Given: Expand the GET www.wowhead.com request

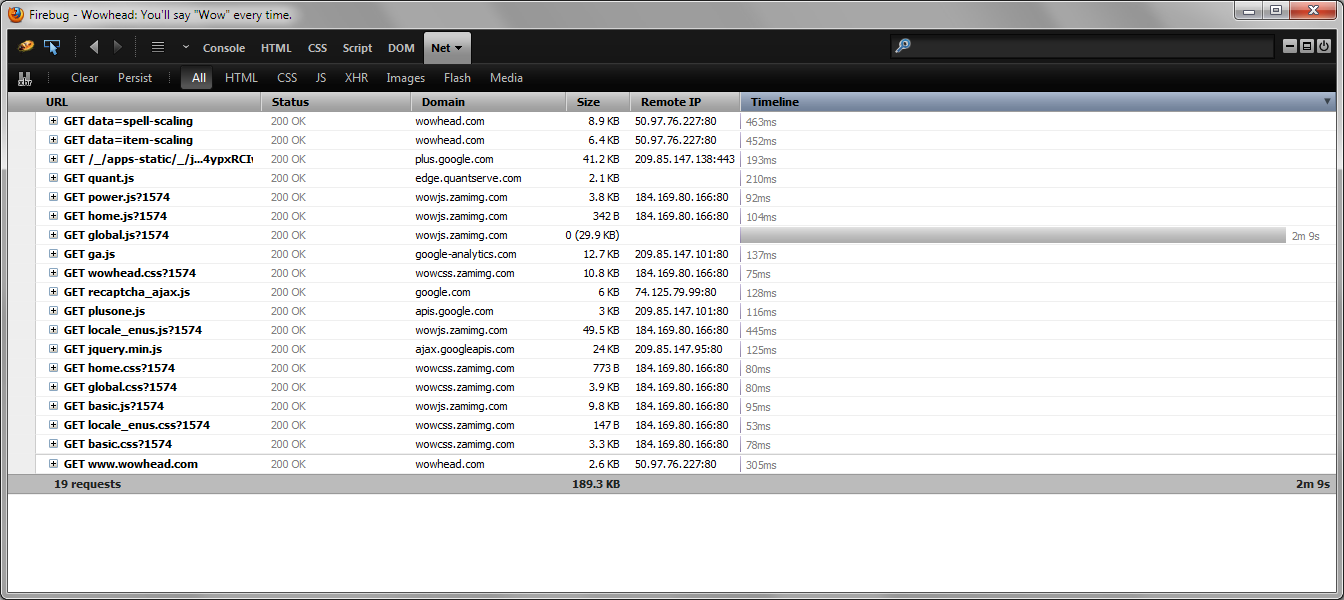Looking at the screenshot, I should (x=53, y=464).
